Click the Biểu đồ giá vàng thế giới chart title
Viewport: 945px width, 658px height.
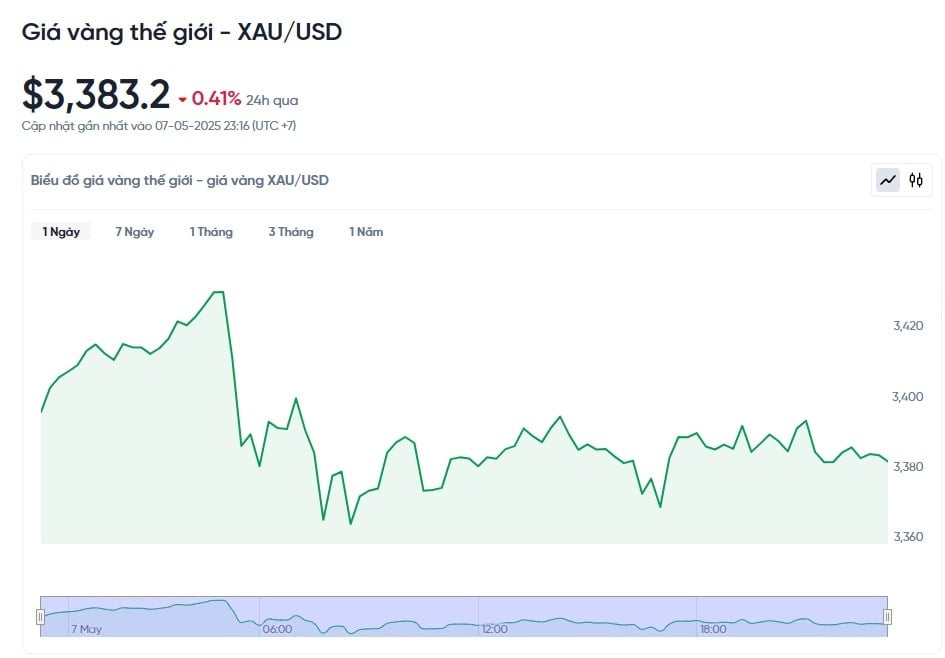[x=180, y=180]
